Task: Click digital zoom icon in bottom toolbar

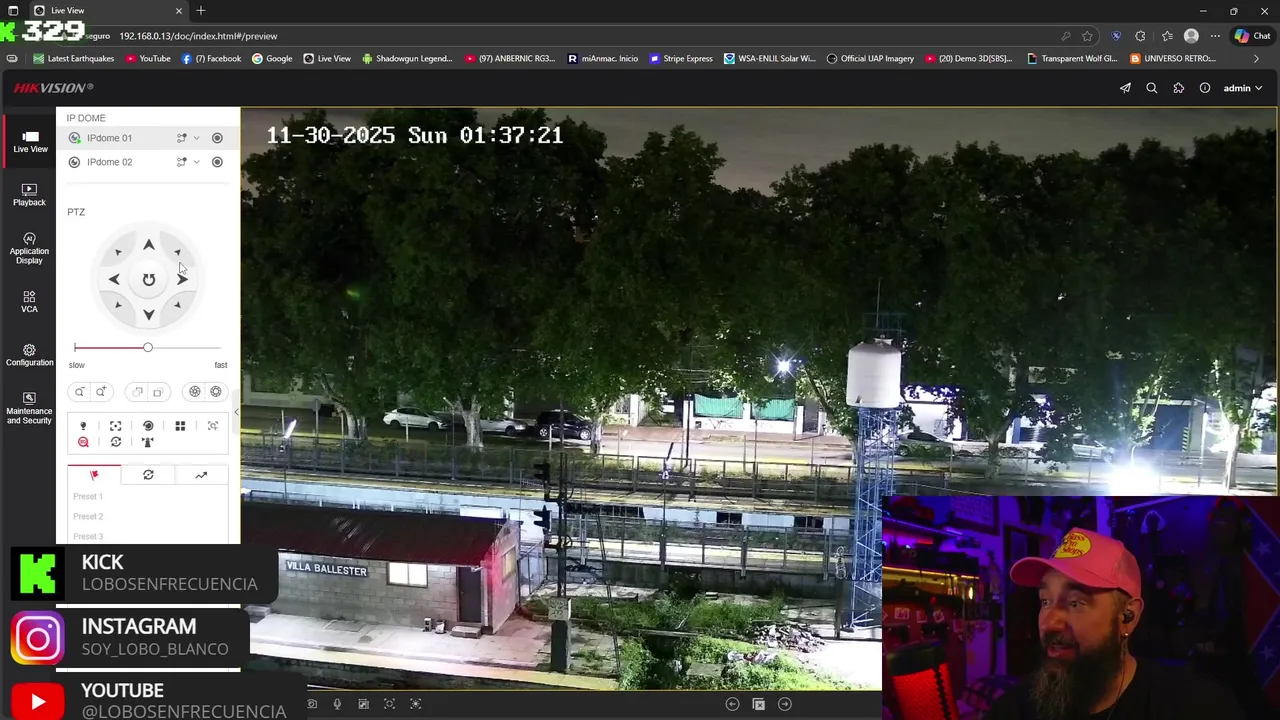Action: pyautogui.click(x=390, y=704)
